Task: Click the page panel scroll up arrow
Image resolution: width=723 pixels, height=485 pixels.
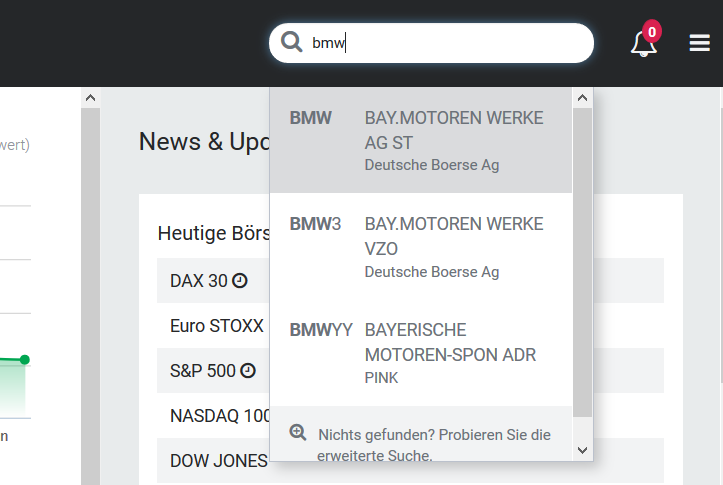Action: 90,98
